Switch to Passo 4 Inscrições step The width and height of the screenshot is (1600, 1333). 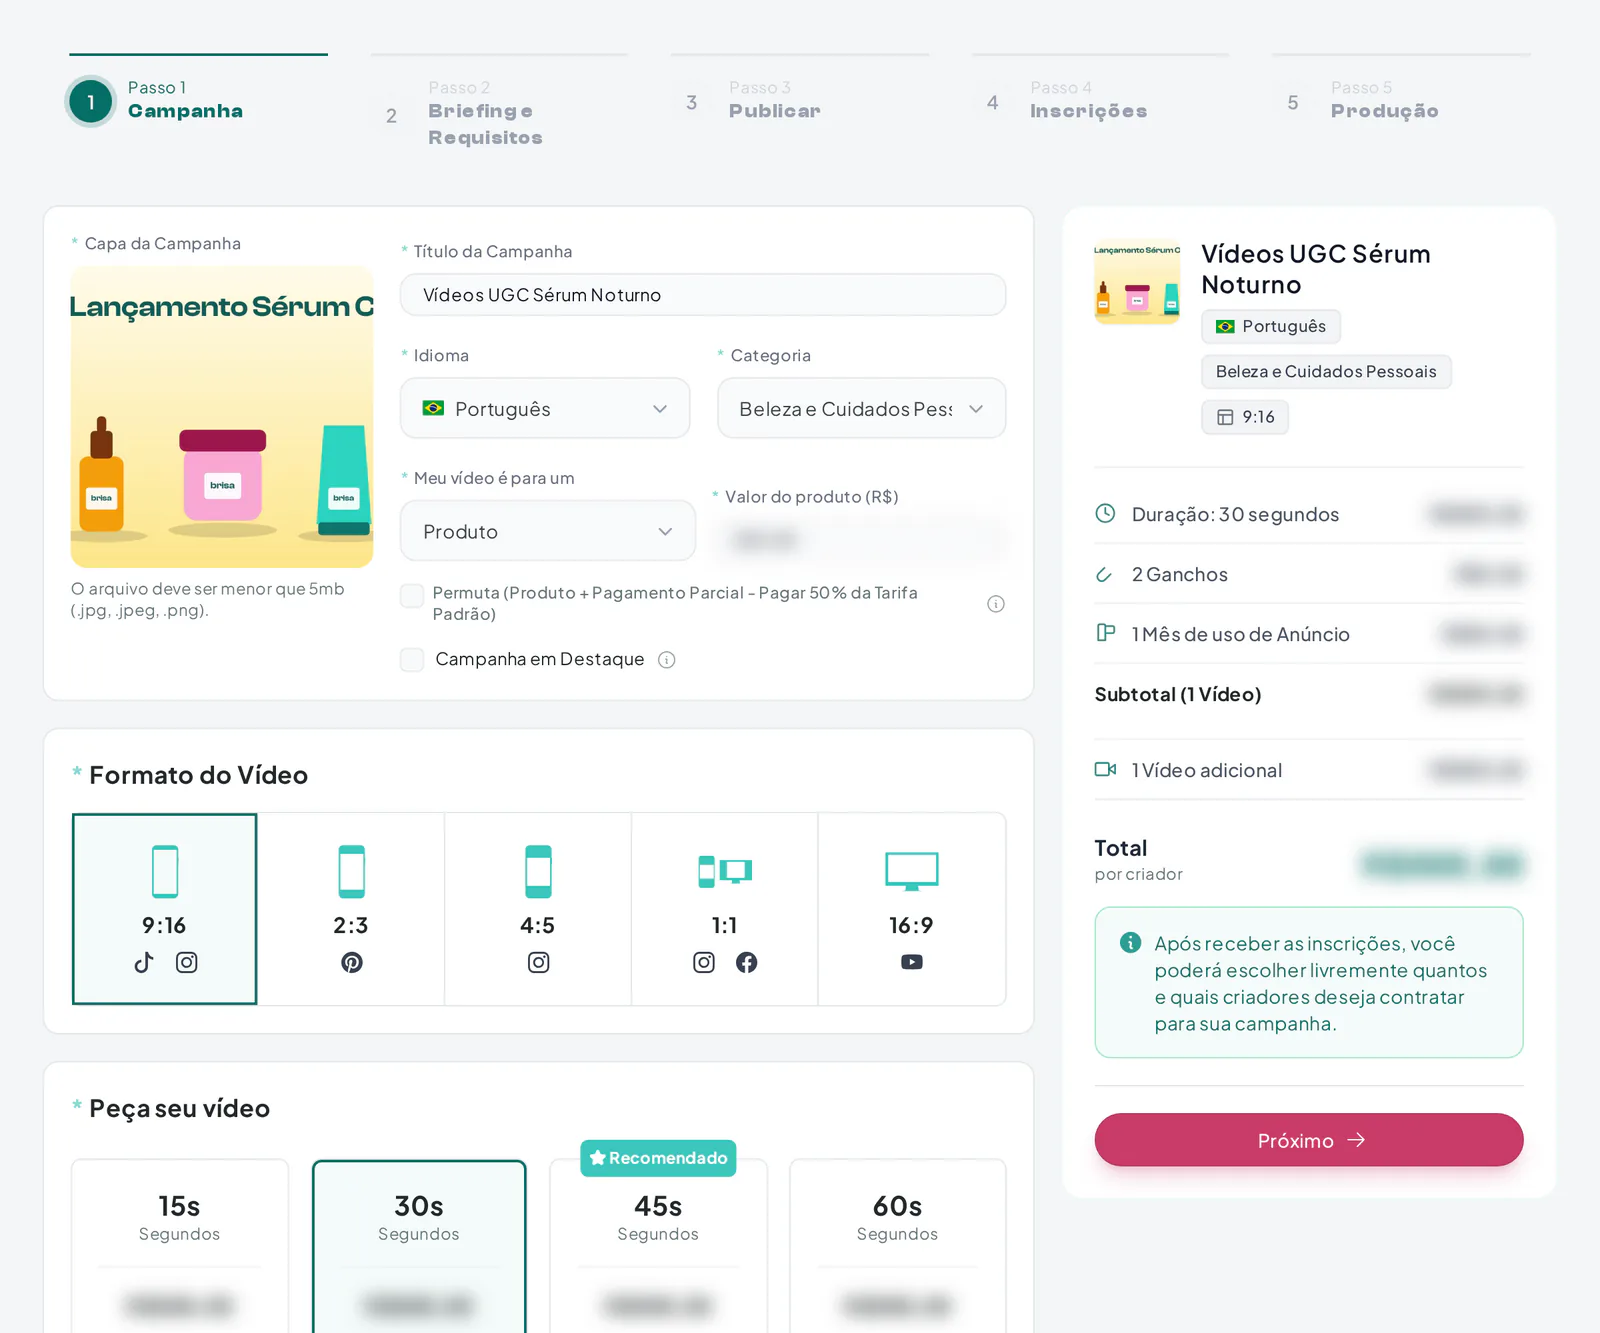click(x=1100, y=101)
